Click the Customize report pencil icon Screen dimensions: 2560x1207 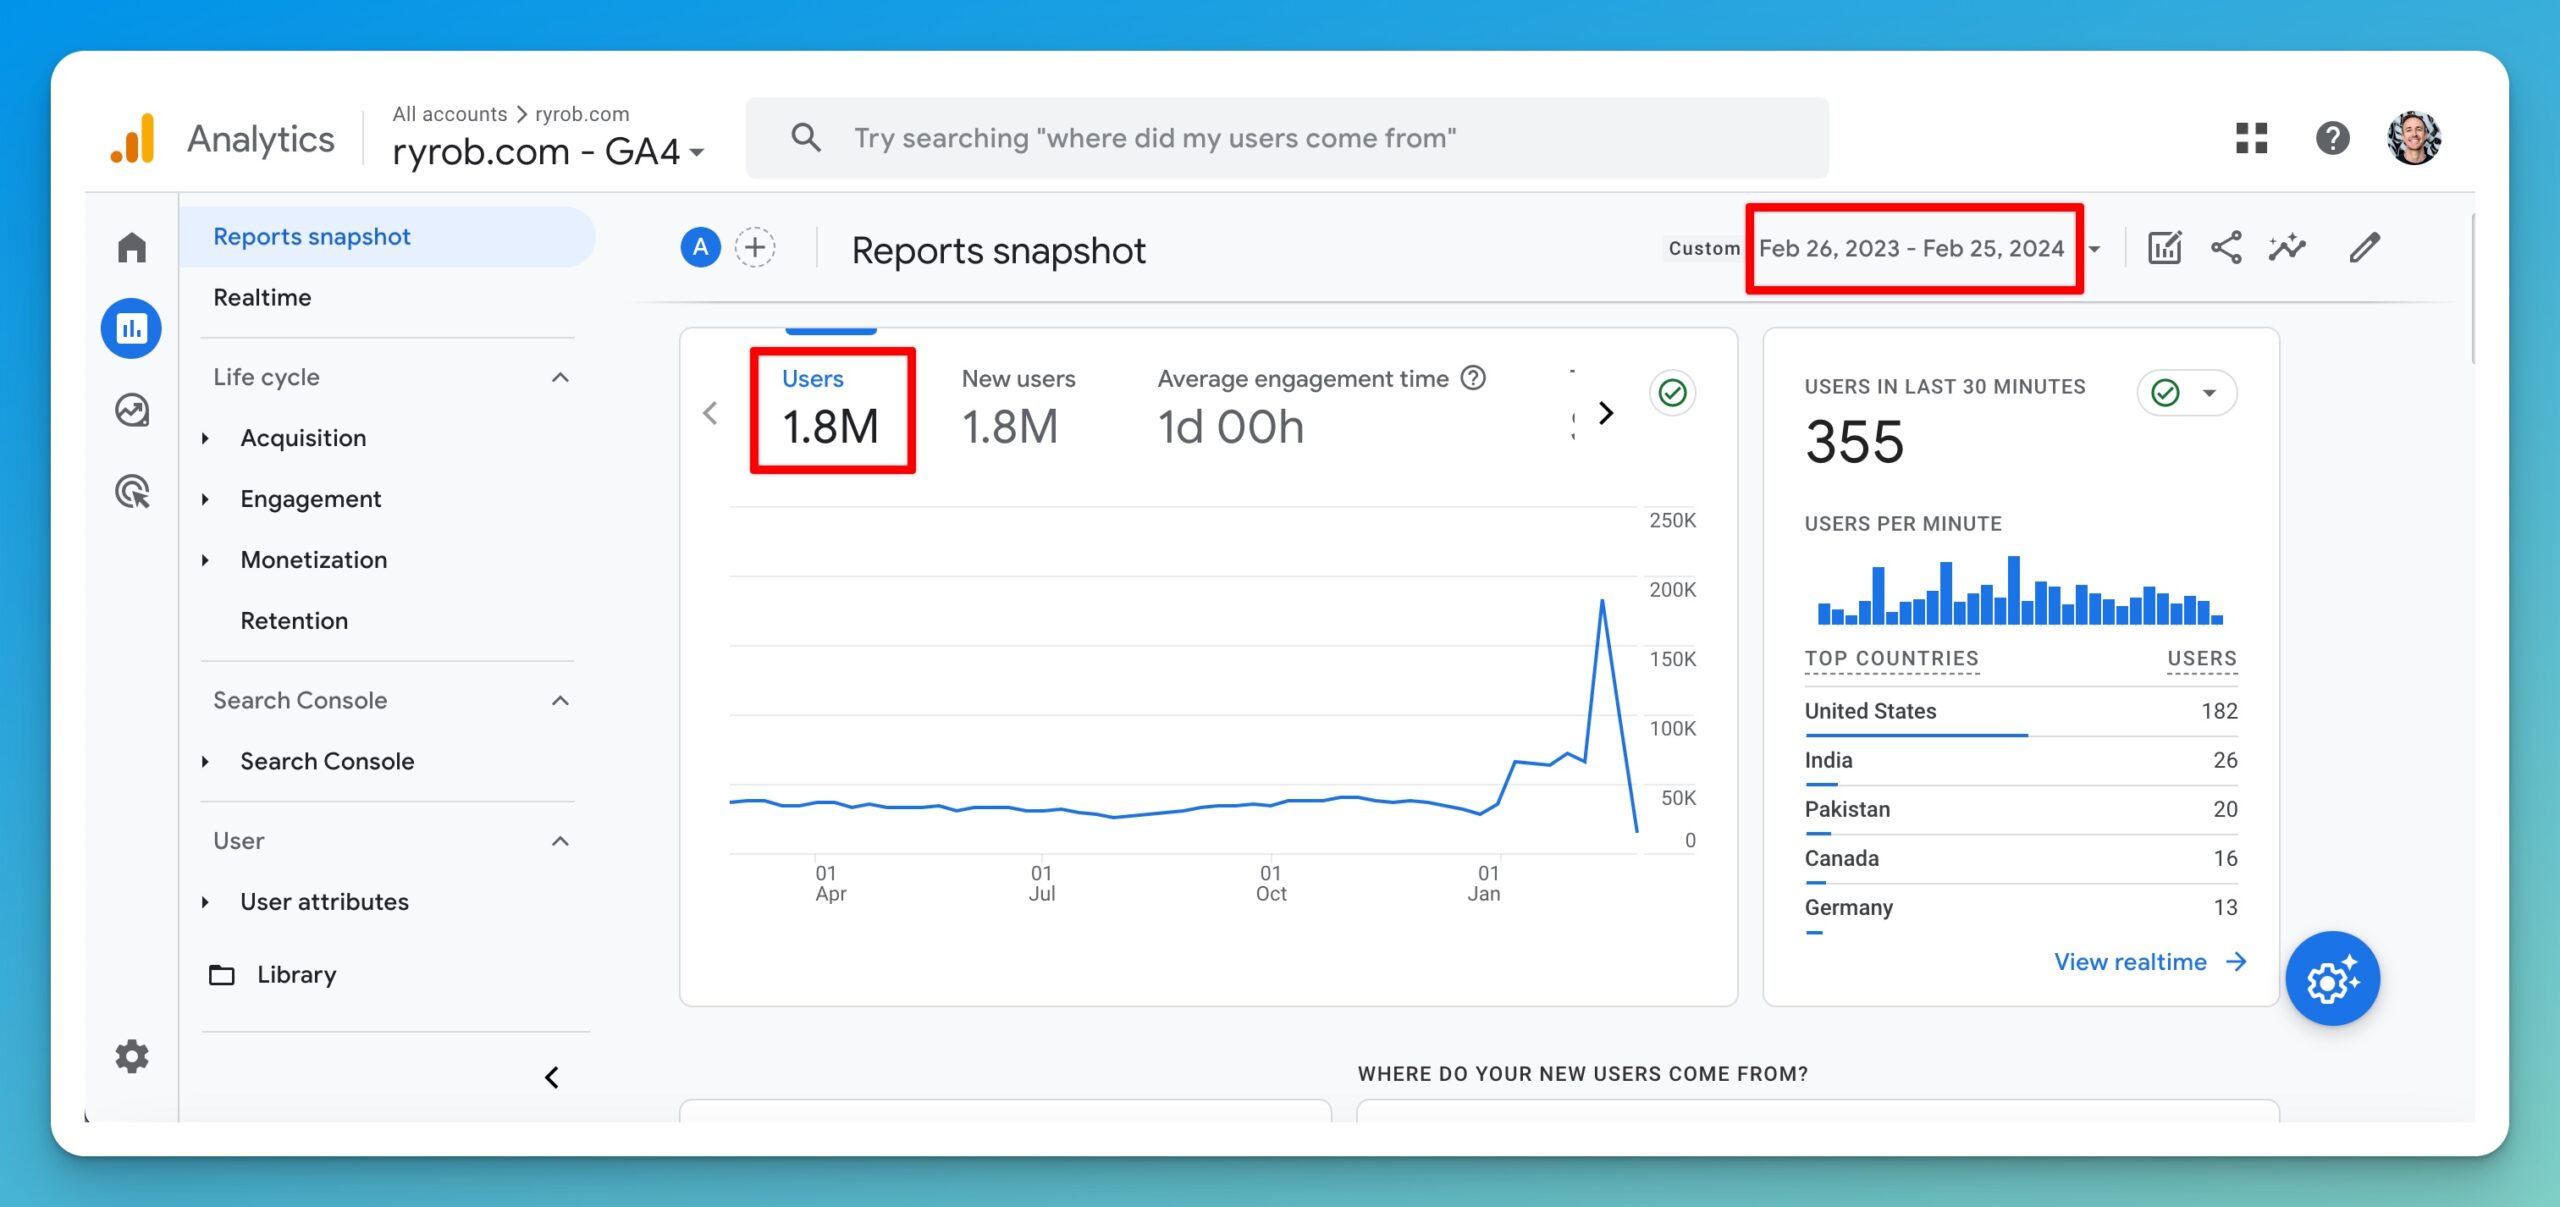point(2364,247)
